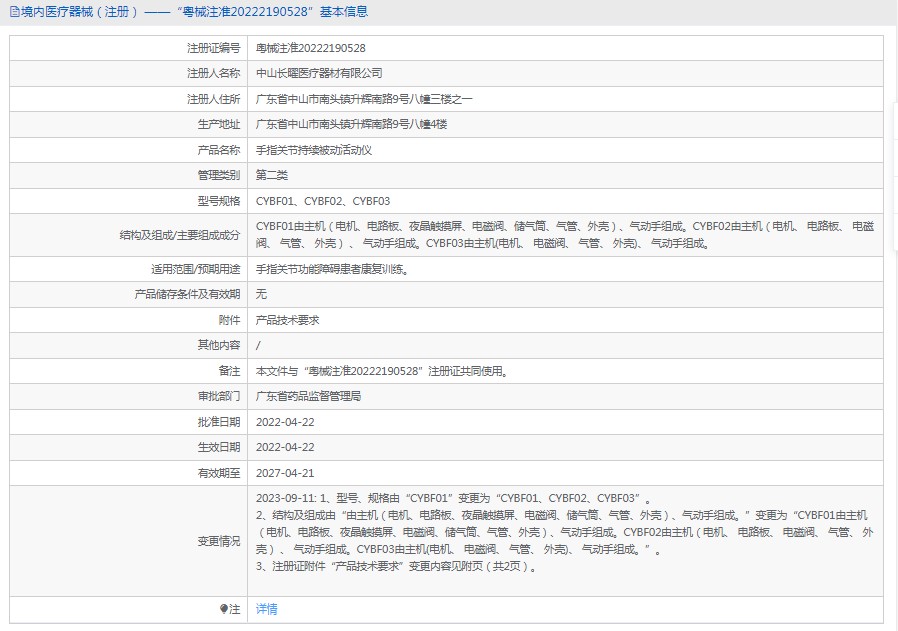898x631 pixels.
Task: Click the 注册人名称 label
Action: [x=214, y=73]
